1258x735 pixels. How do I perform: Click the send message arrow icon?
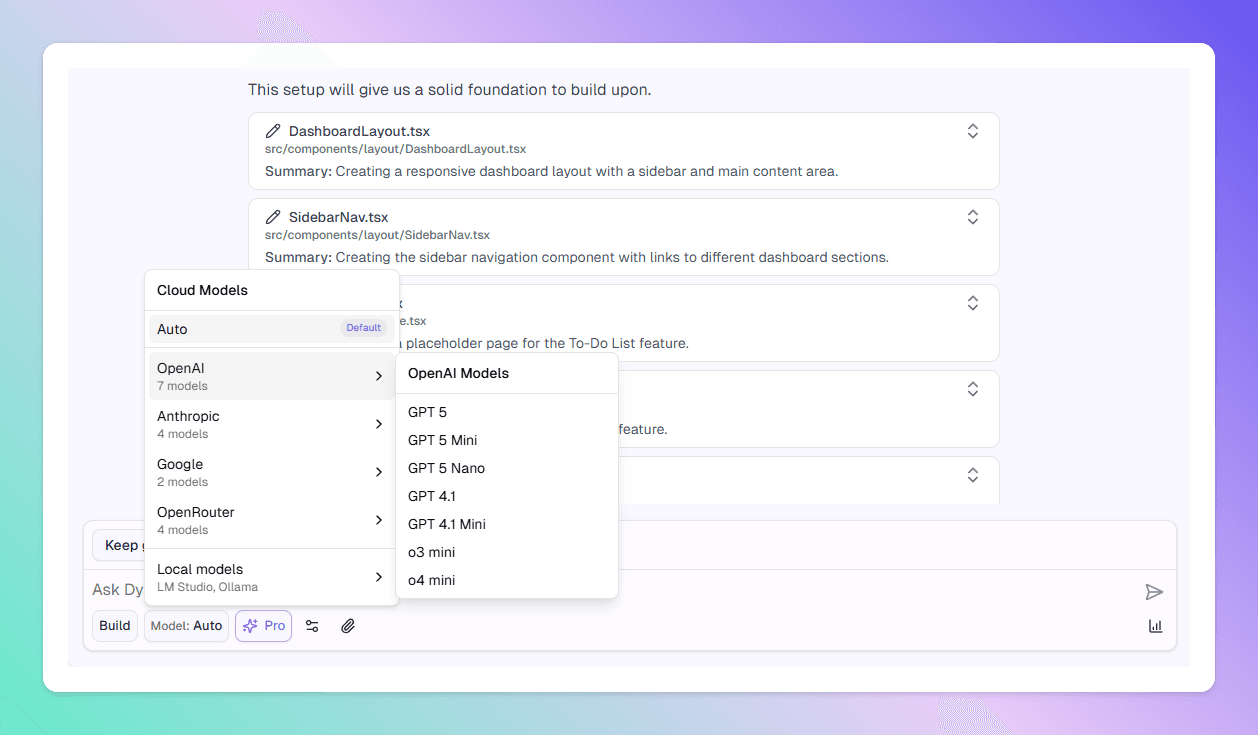(x=1154, y=592)
